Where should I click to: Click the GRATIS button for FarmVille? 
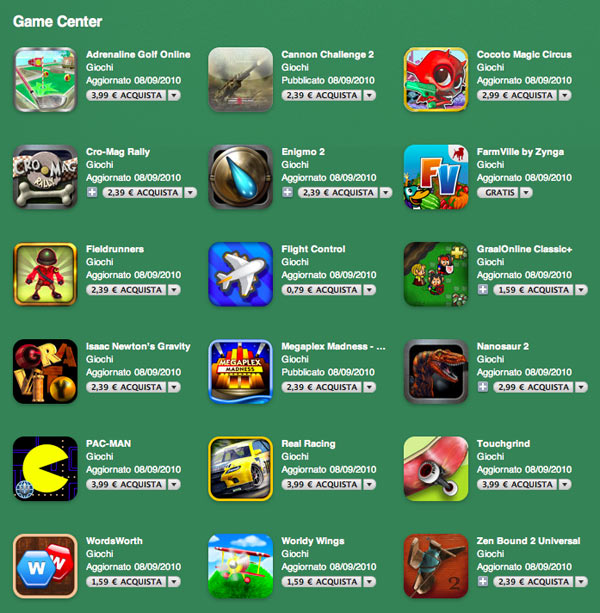click(x=498, y=193)
